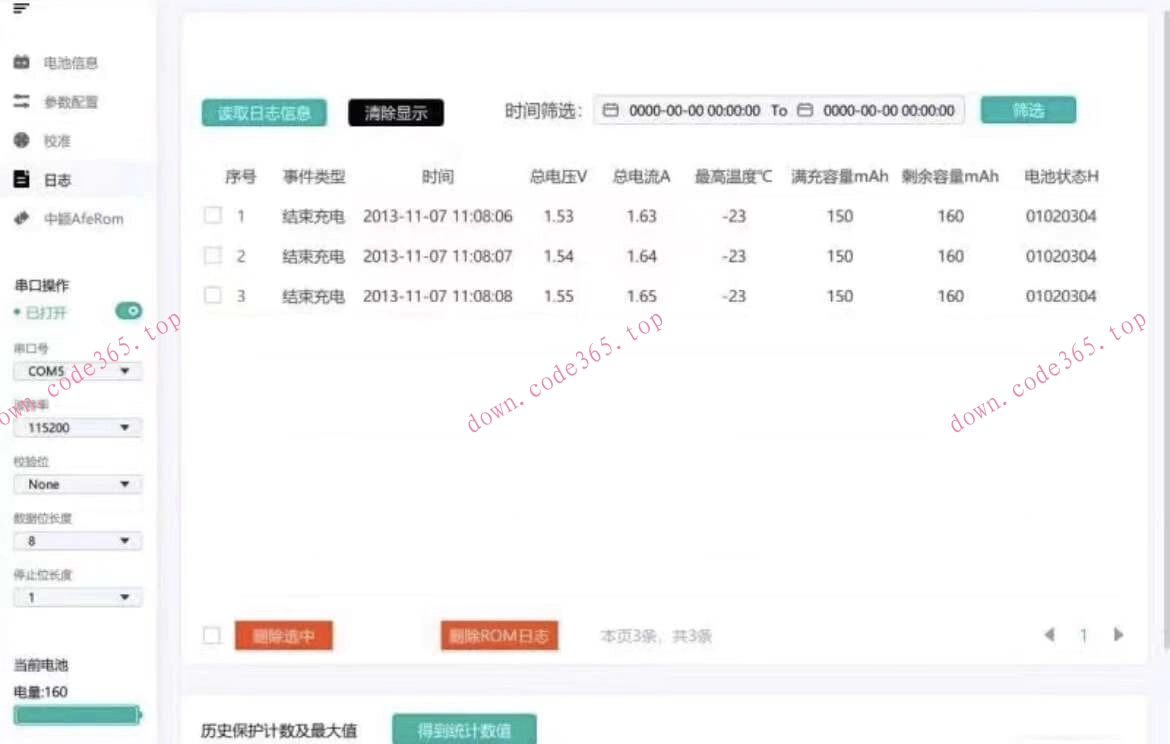Click the 删除ROM日志 delete ROM log button
The height and width of the screenshot is (744, 1170).
(x=499, y=634)
